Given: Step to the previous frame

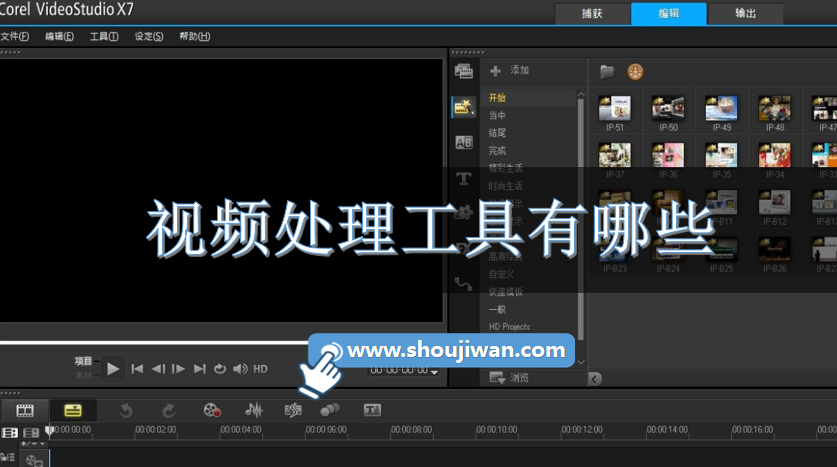Looking at the screenshot, I should tap(158, 369).
